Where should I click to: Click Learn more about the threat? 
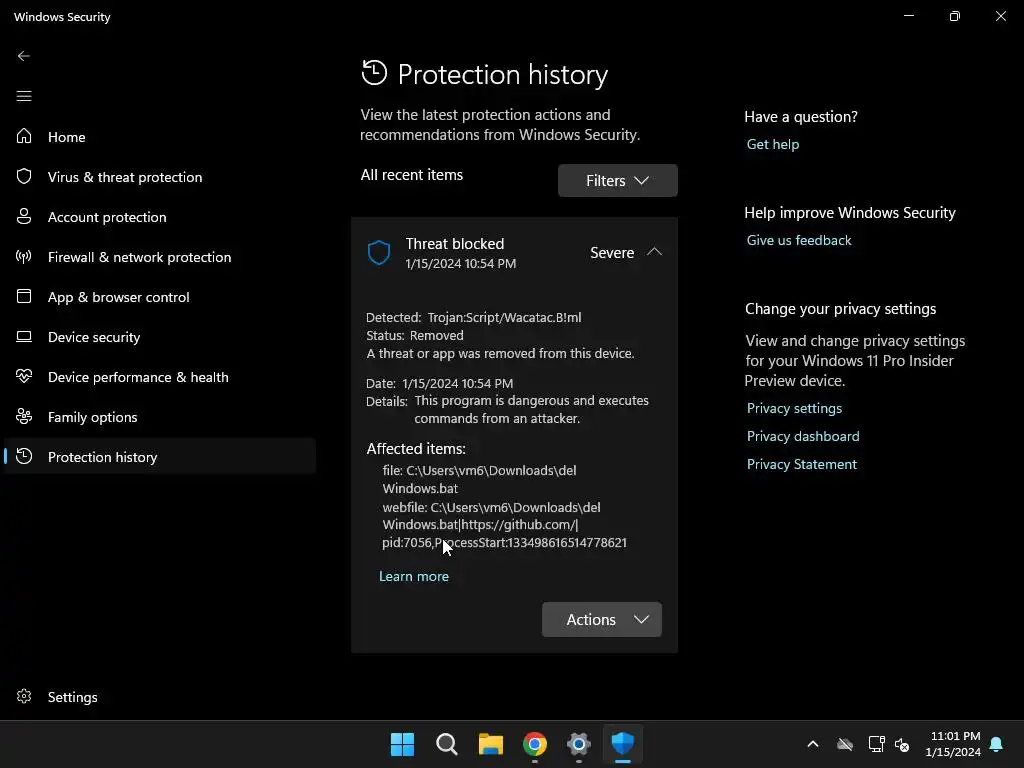[x=414, y=576]
